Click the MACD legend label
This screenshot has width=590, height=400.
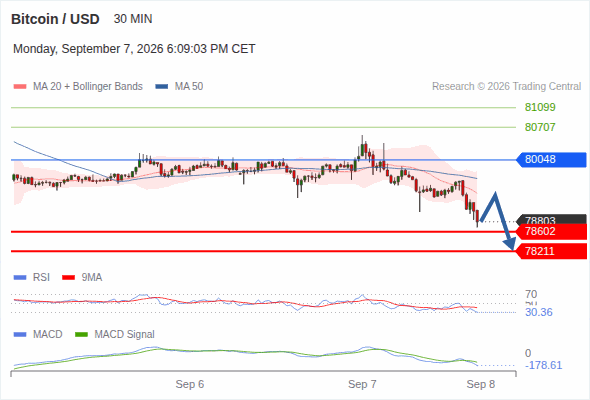(x=48, y=334)
